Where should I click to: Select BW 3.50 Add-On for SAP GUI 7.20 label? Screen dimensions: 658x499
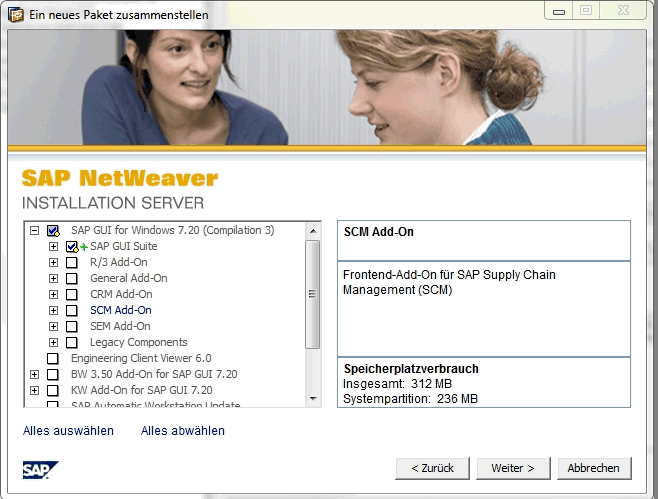click(154, 374)
